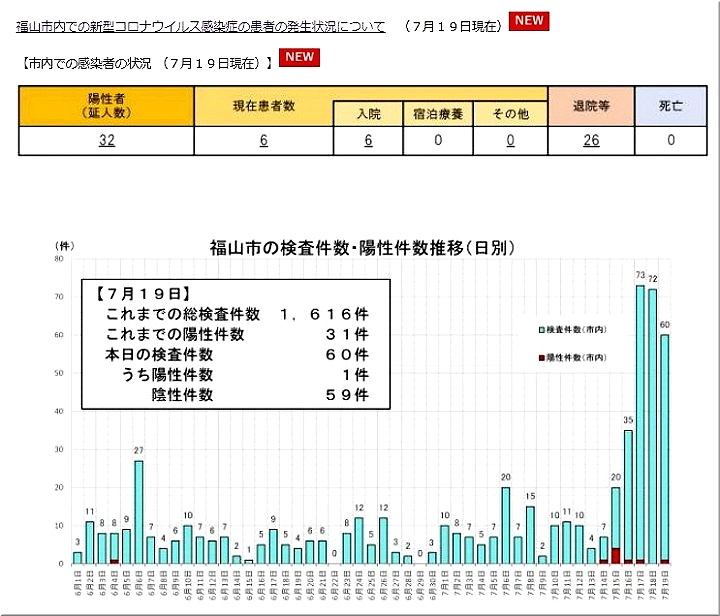720x616 pixels.
Task: Click the NEW badge after 市内での感染者の状況
Action: (x=299, y=58)
